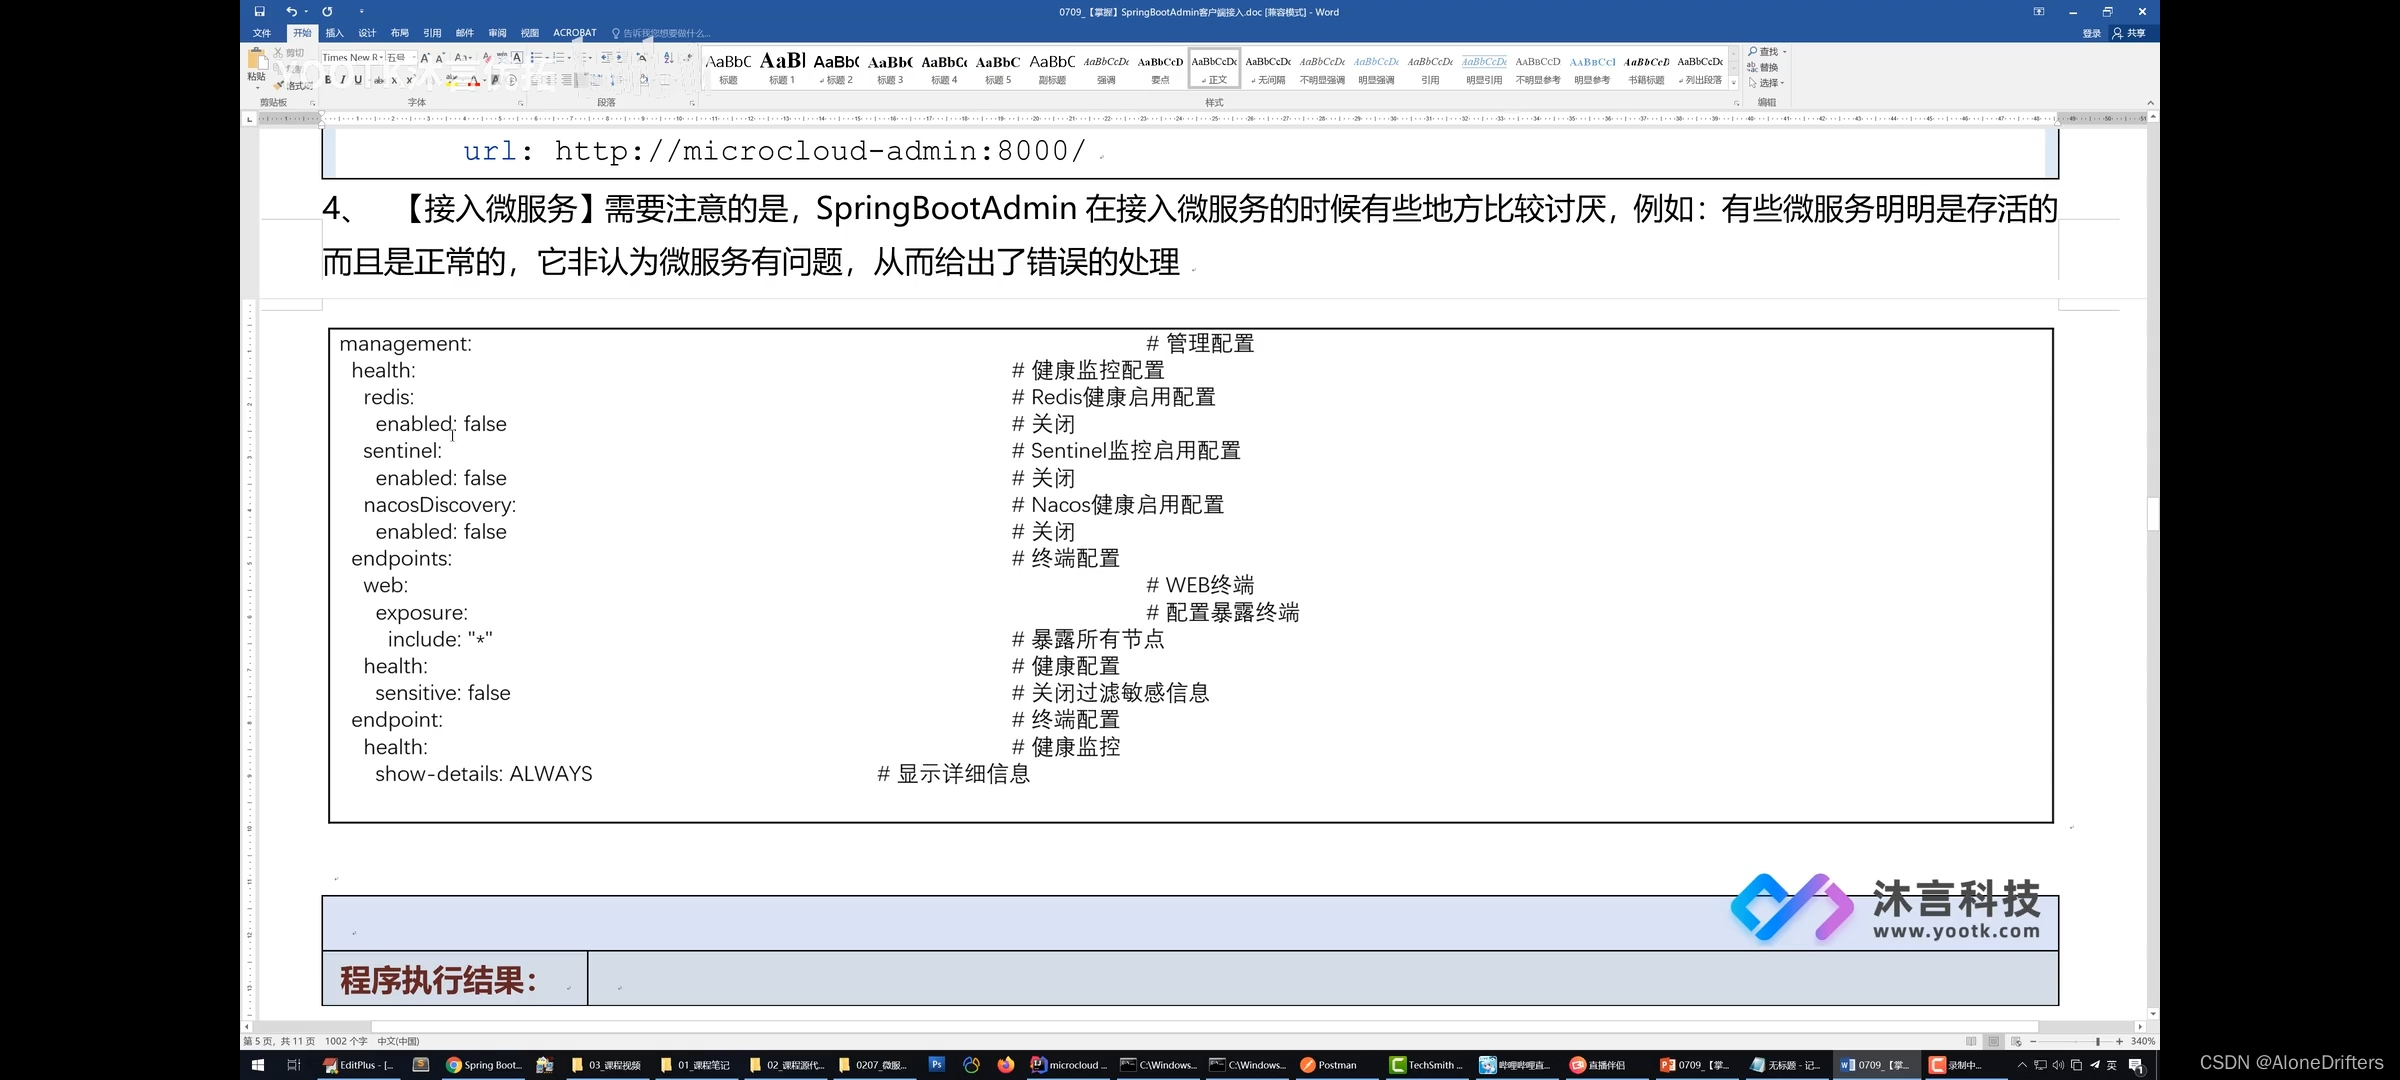Open the word count 1002 个字
The image size is (2400, 1080).
(346, 1041)
